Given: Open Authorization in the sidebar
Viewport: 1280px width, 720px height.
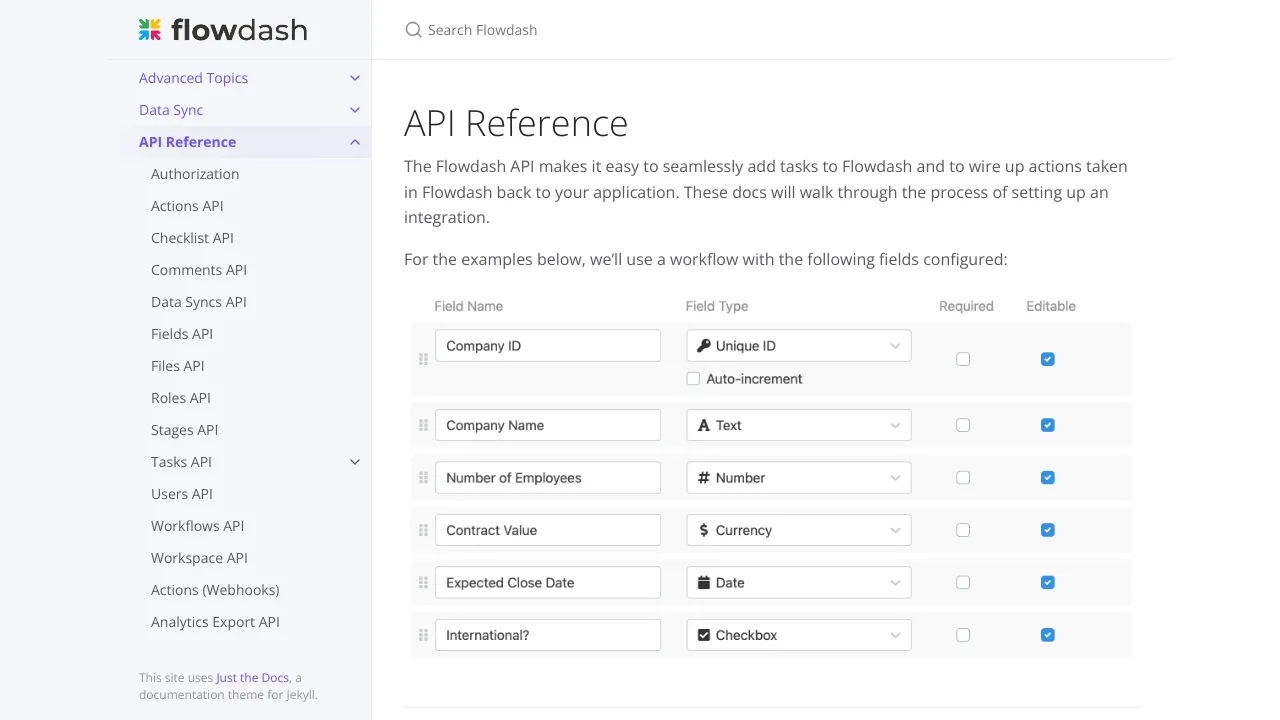Looking at the screenshot, I should tap(195, 174).
